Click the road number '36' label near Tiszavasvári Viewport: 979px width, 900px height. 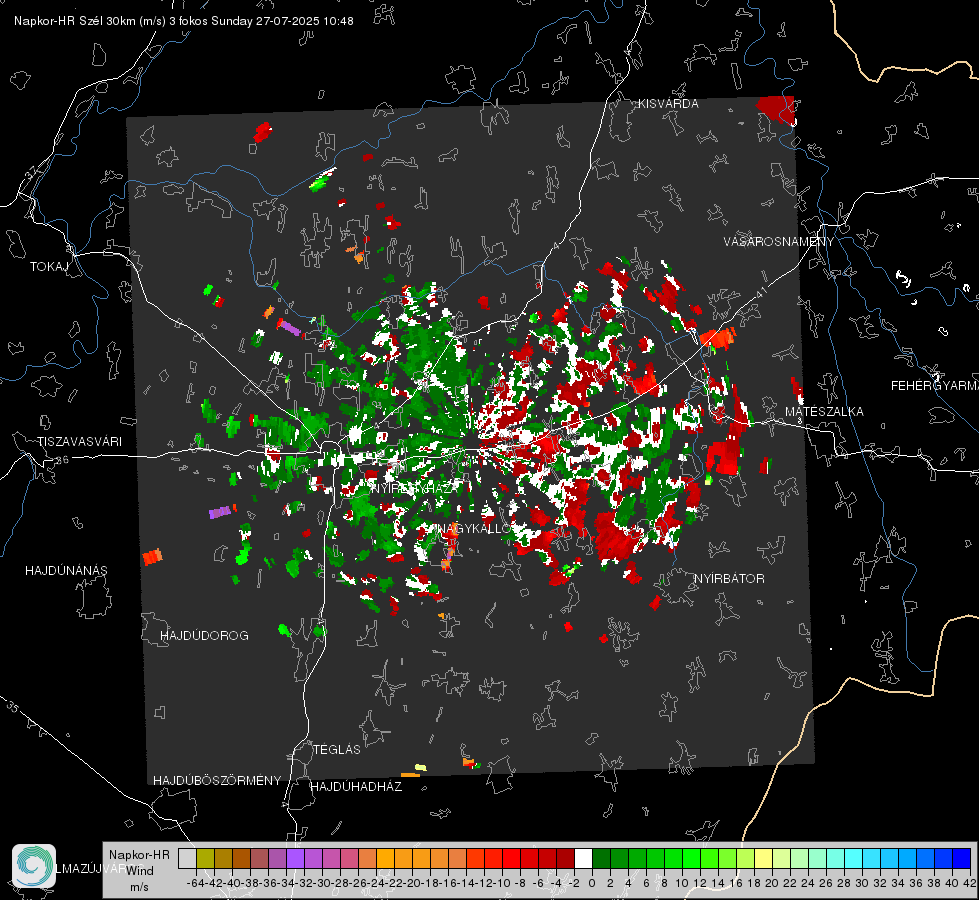tap(62, 460)
